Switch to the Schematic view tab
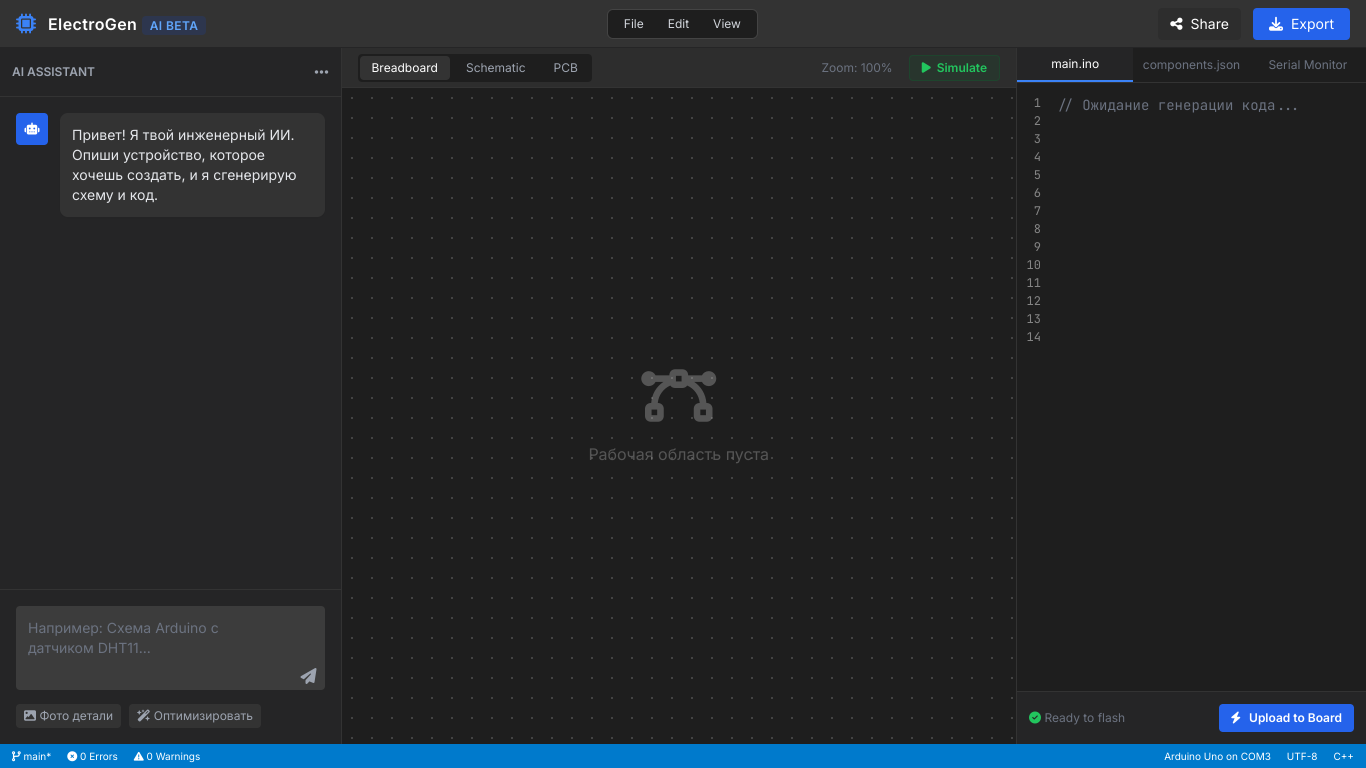The image size is (1366, 768). point(495,68)
